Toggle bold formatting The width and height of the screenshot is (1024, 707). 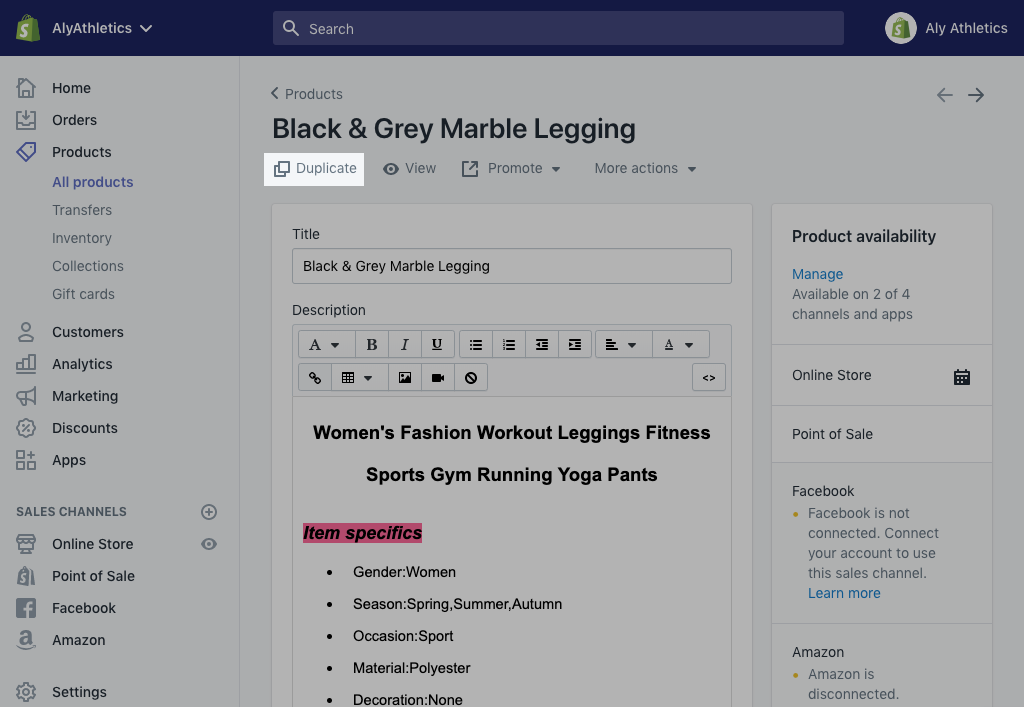pyautogui.click(x=372, y=345)
